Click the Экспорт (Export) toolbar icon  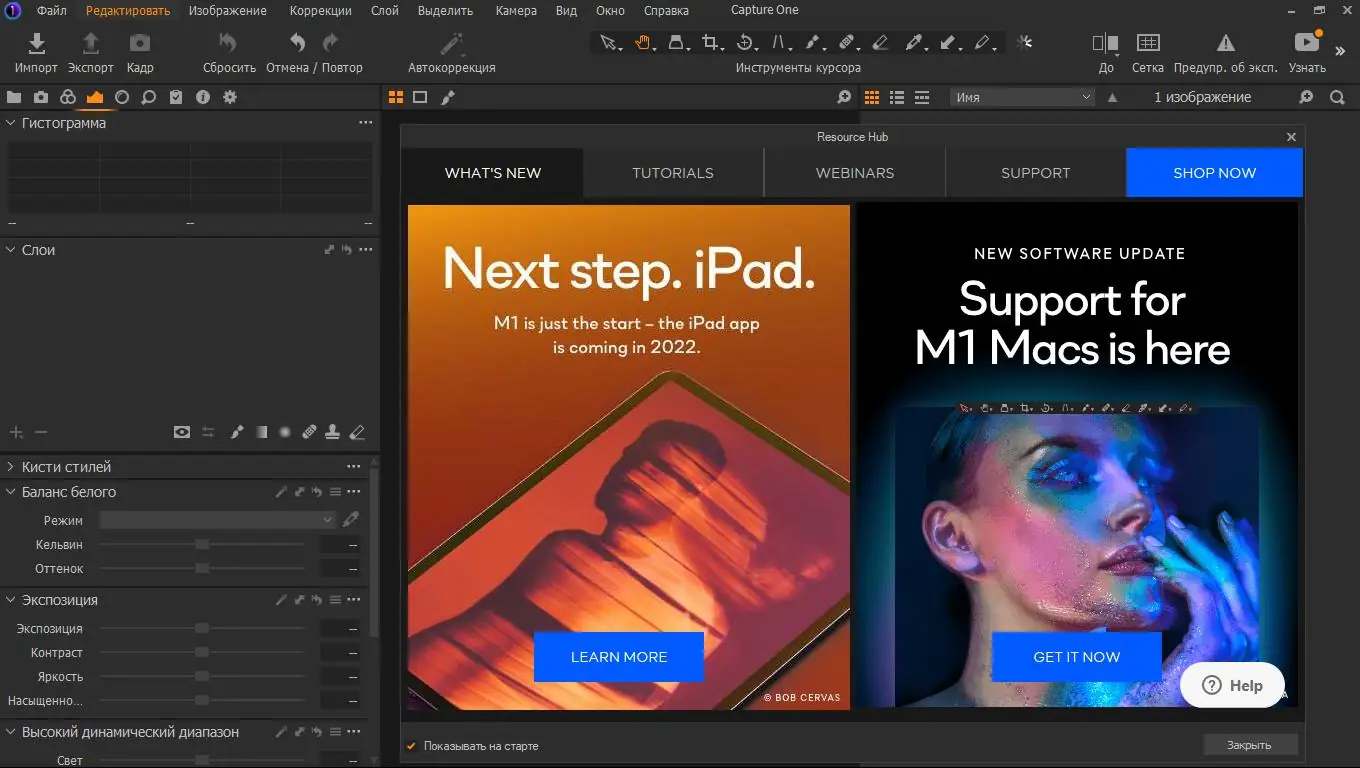click(90, 43)
